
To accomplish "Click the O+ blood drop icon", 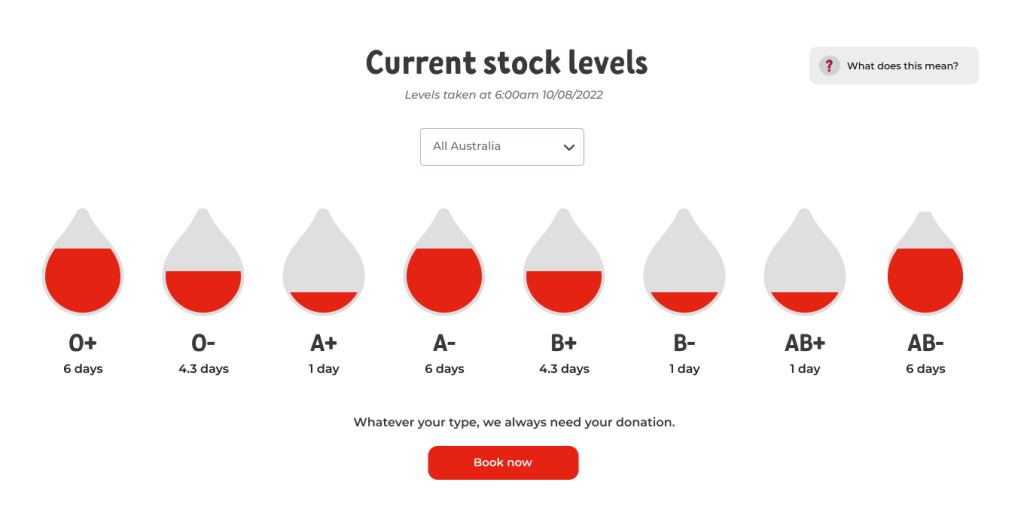I will coord(83,265).
